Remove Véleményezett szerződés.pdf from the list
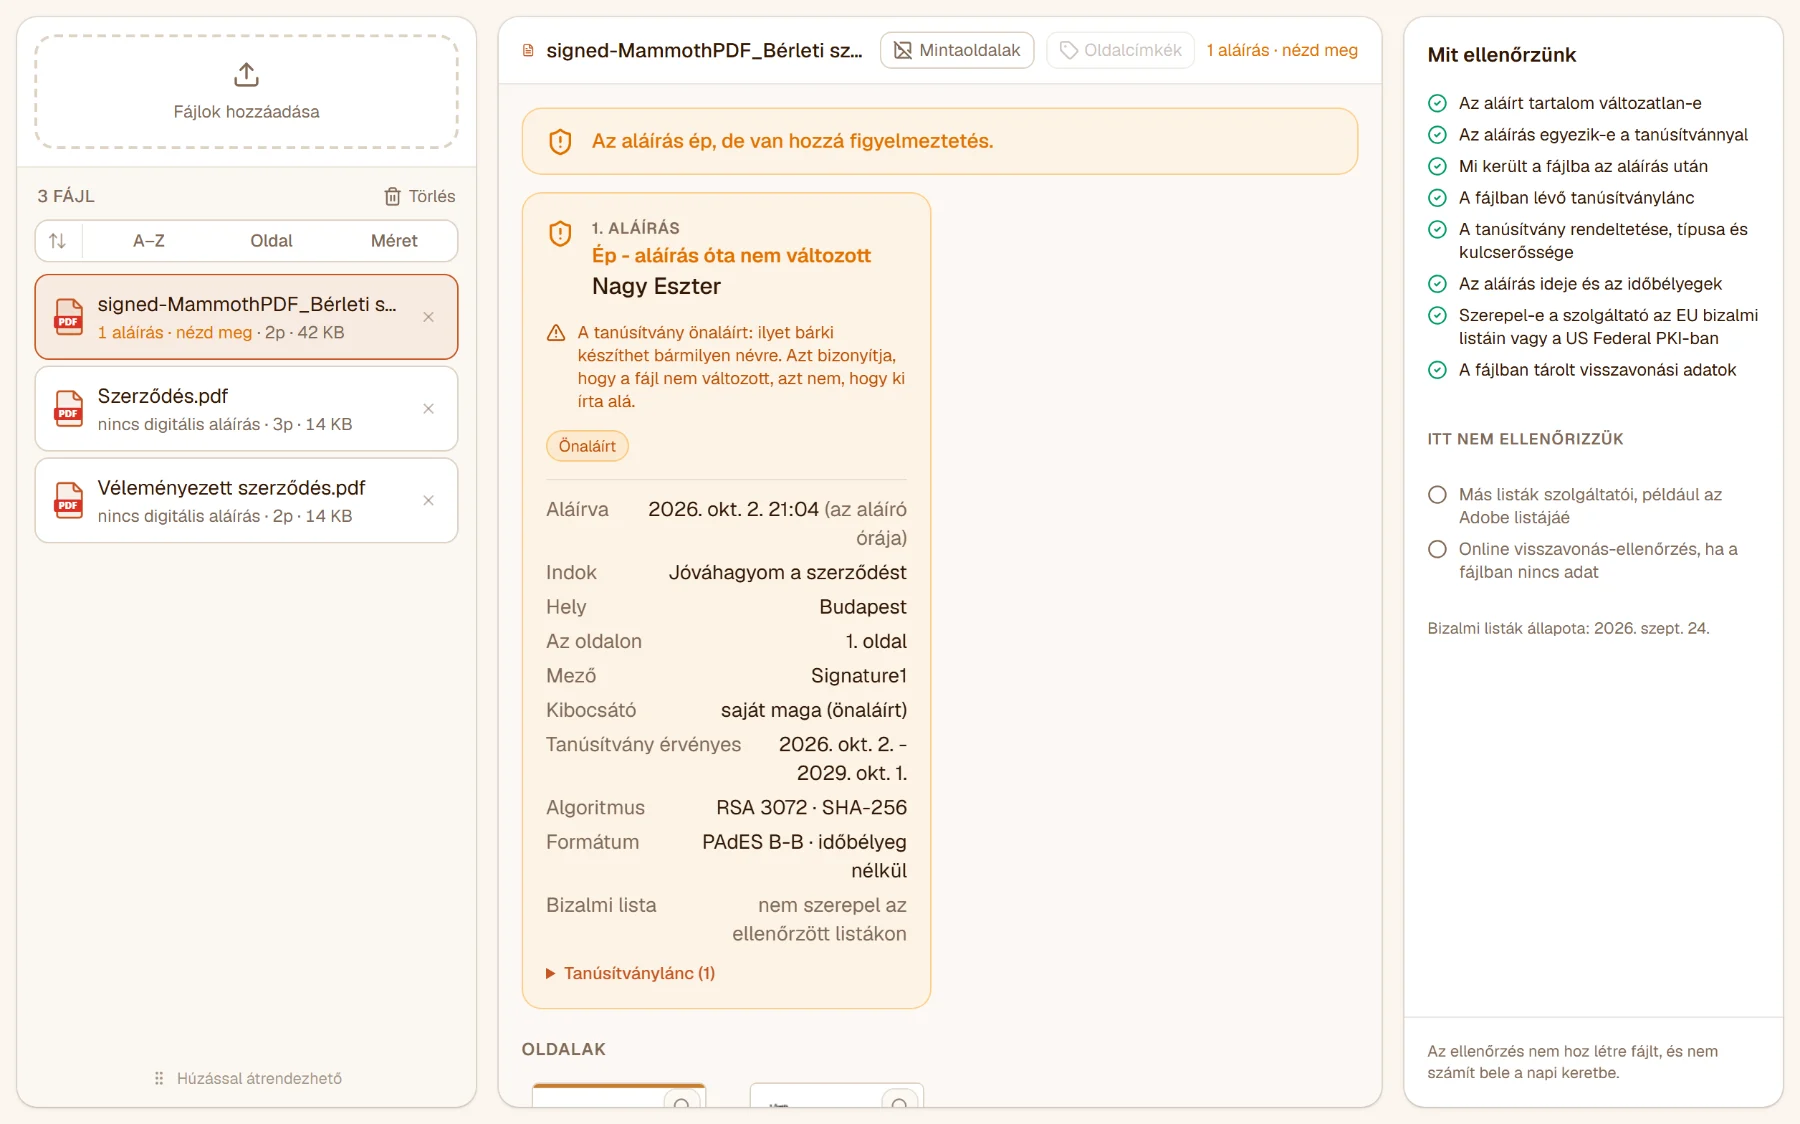Screen dimensions: 1800x1124 (x=428, y=501)
